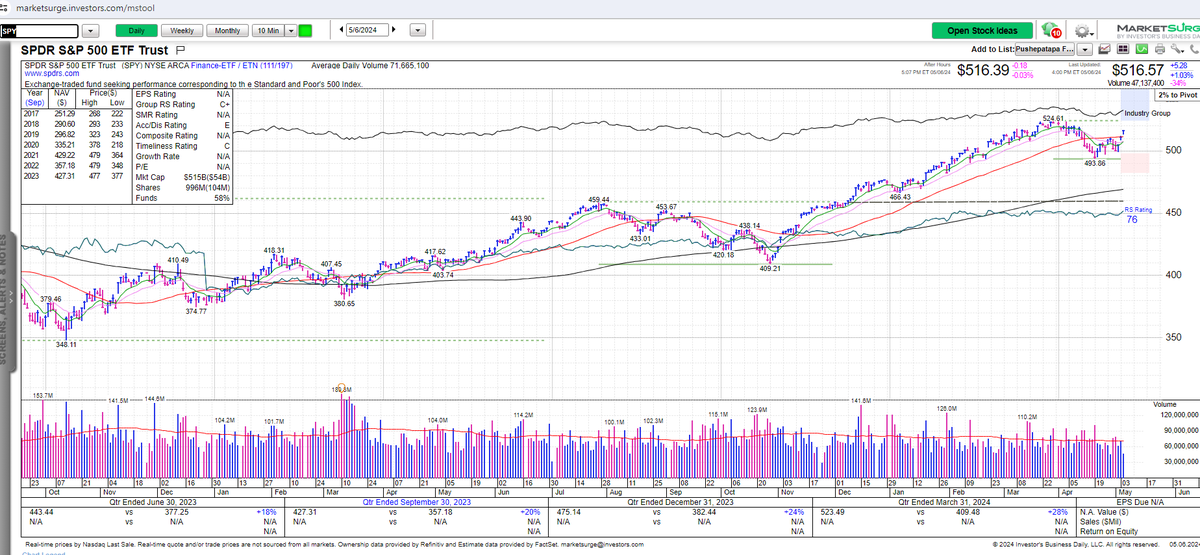Click the Composite Rating row
The width and height of the screenshot is (1200, 555).
[x=183, y=134]
